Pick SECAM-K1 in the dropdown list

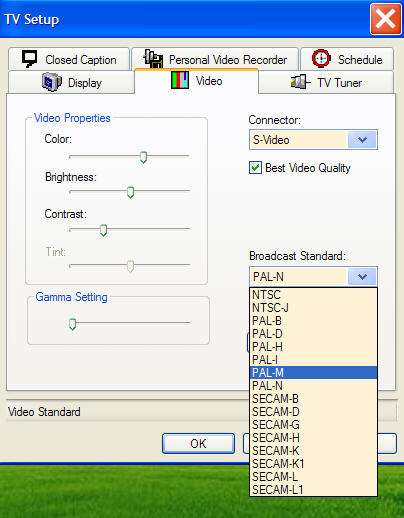point(313,464)
